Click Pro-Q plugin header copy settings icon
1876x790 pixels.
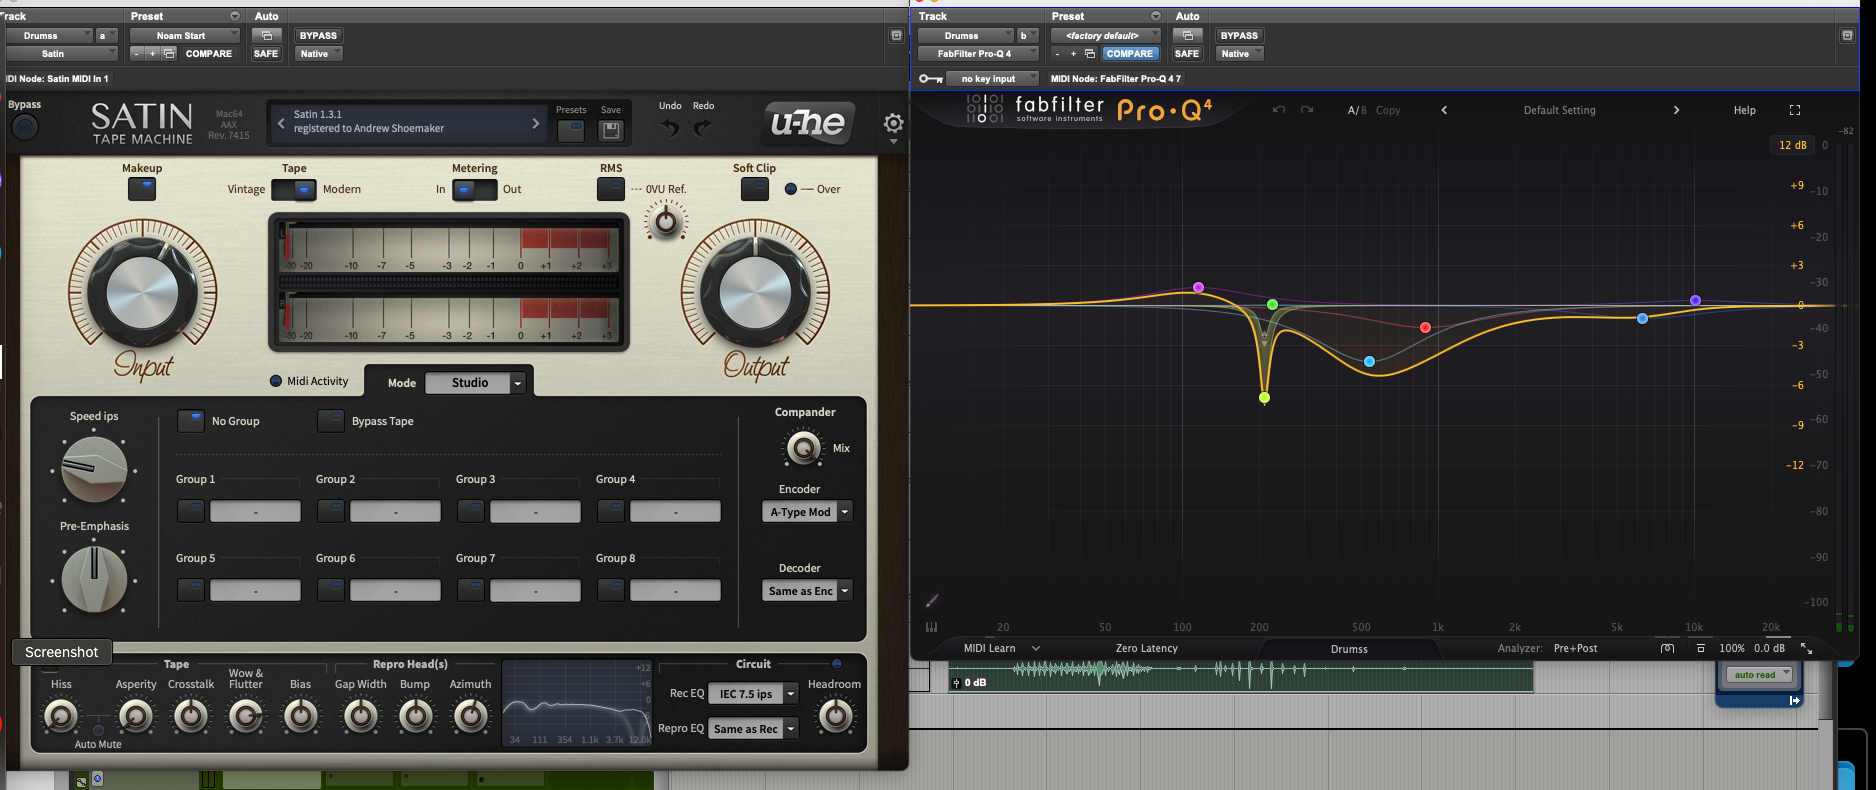(x=1090, y=53)
